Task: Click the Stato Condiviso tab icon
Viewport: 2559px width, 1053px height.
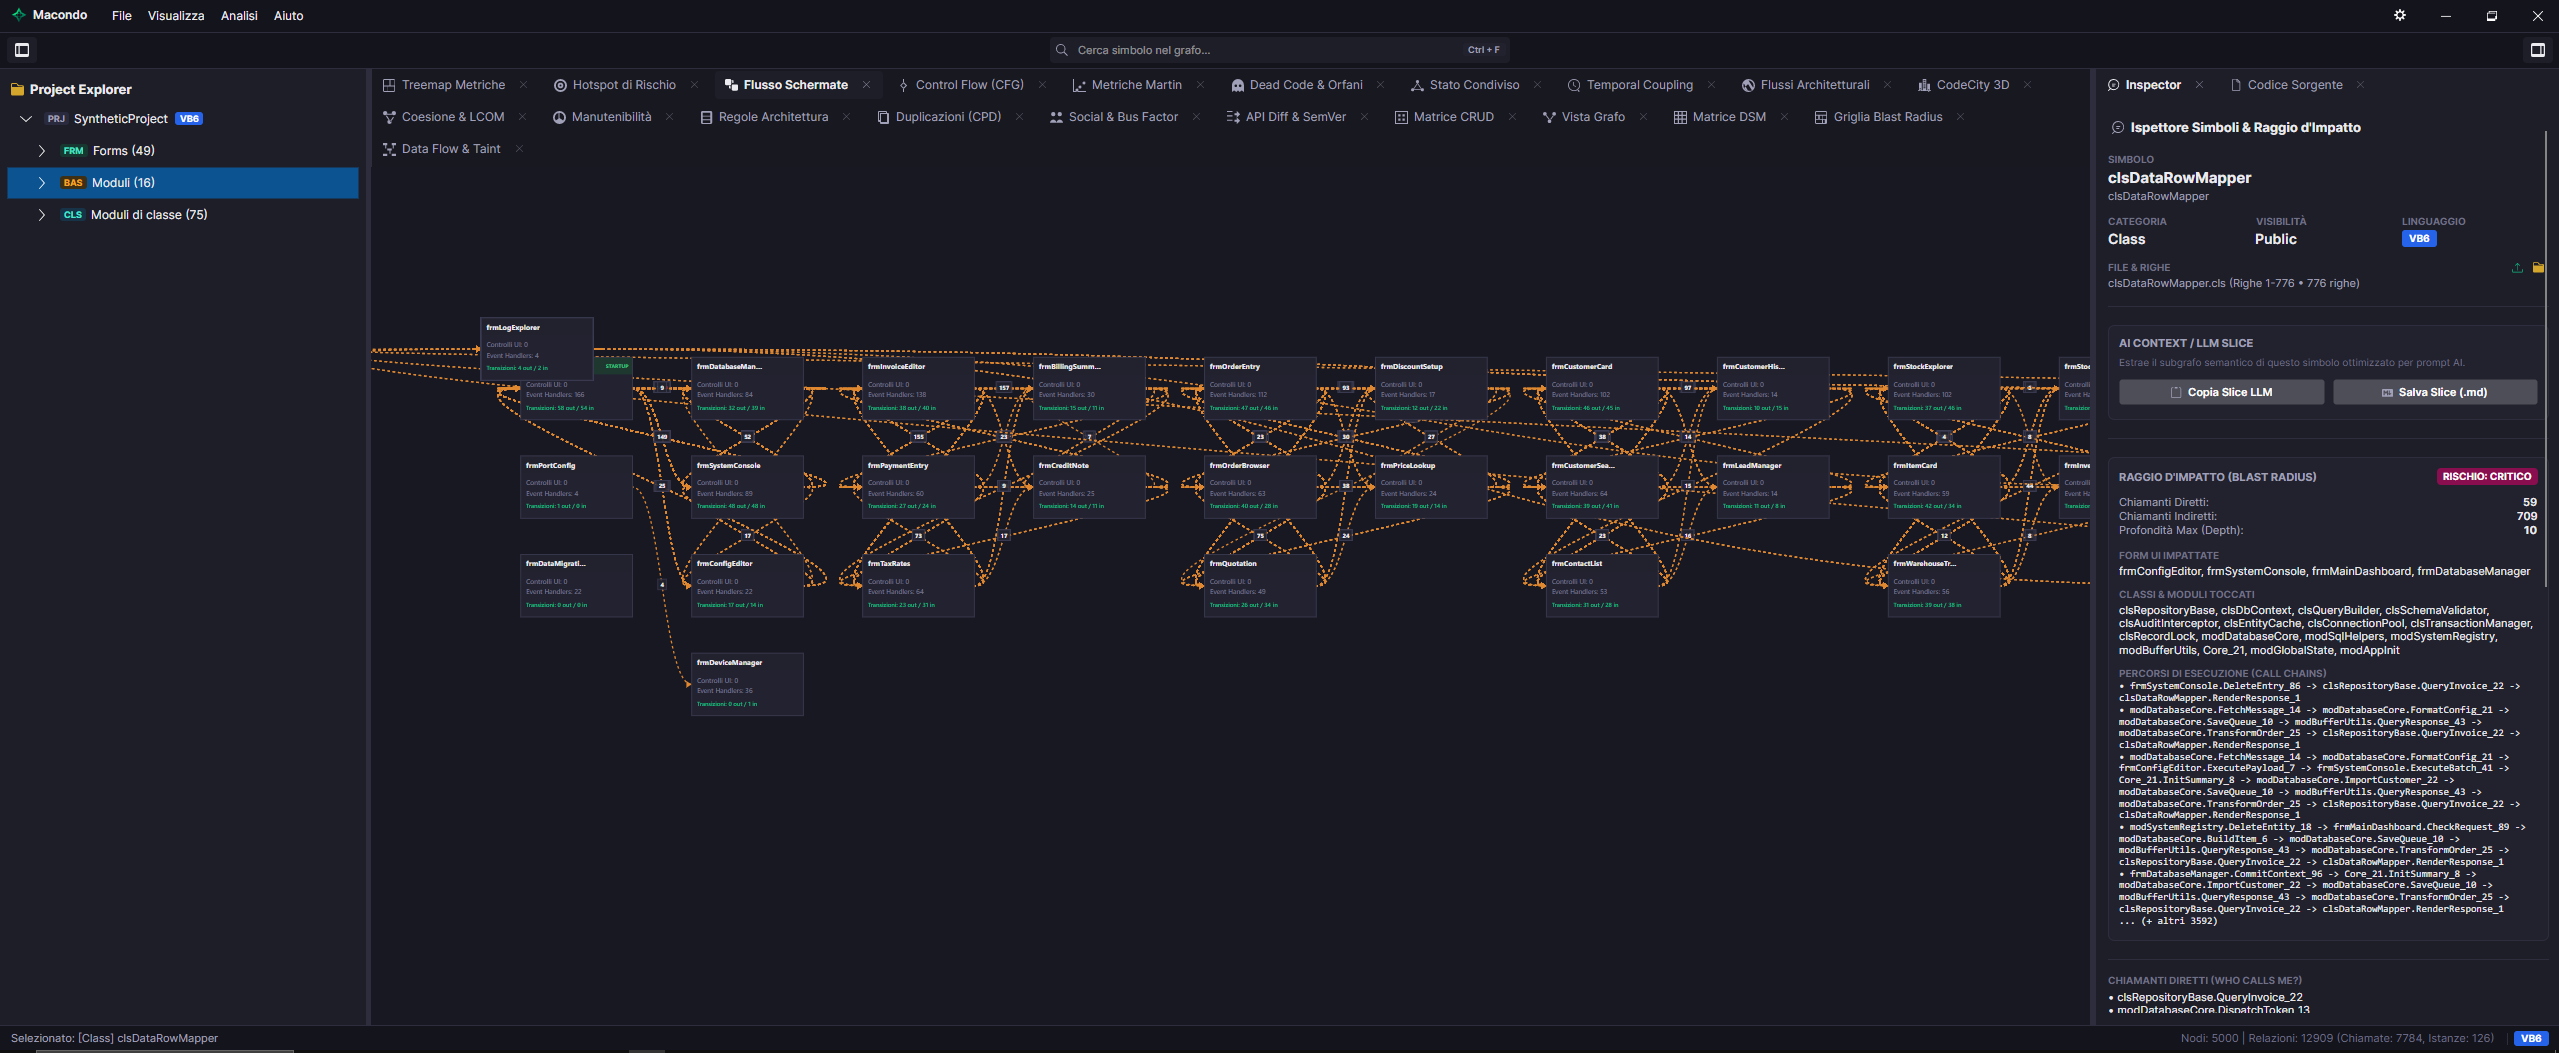Action: tap(1417, 85)
